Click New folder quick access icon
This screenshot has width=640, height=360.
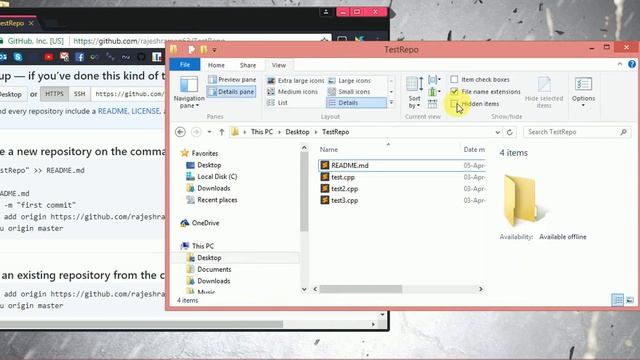point(203,50)
